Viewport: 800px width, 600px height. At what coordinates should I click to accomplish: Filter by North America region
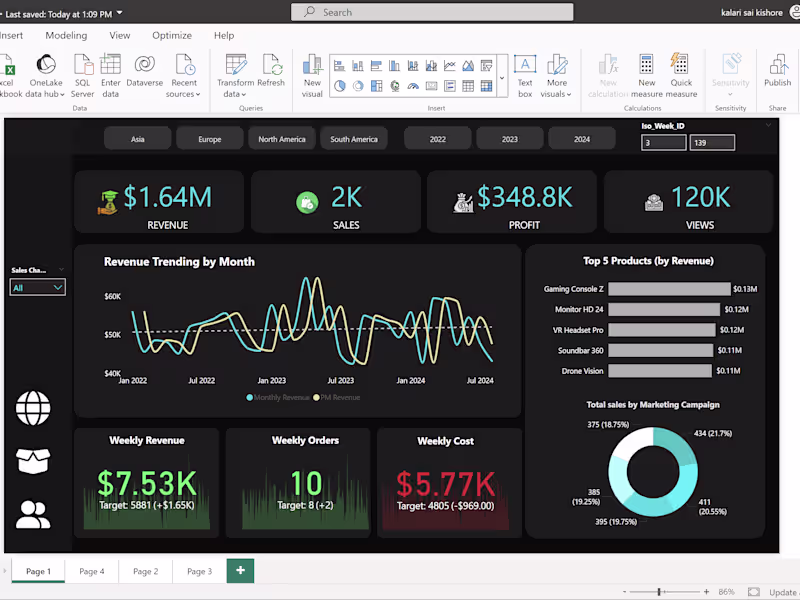click(x=282, y=139)
